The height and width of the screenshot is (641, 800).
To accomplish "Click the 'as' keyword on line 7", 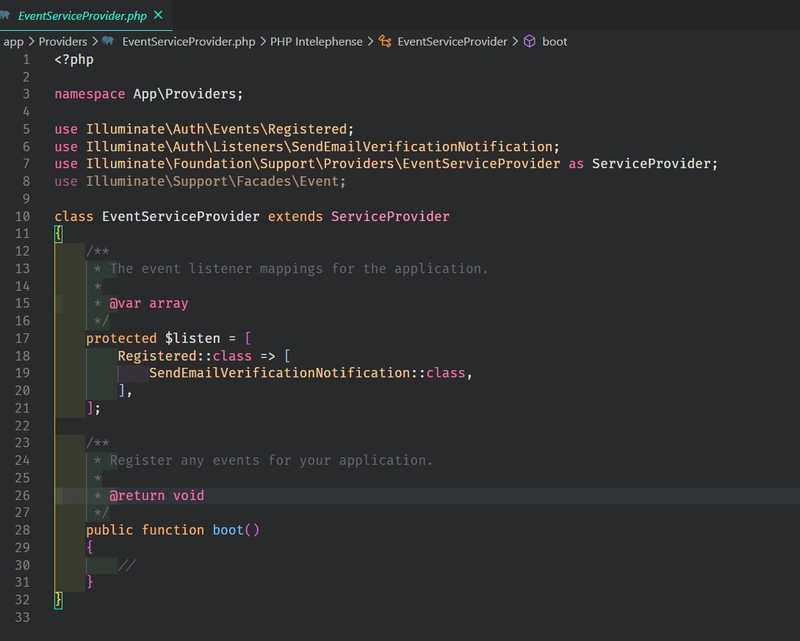I will [x=576, y=164].
